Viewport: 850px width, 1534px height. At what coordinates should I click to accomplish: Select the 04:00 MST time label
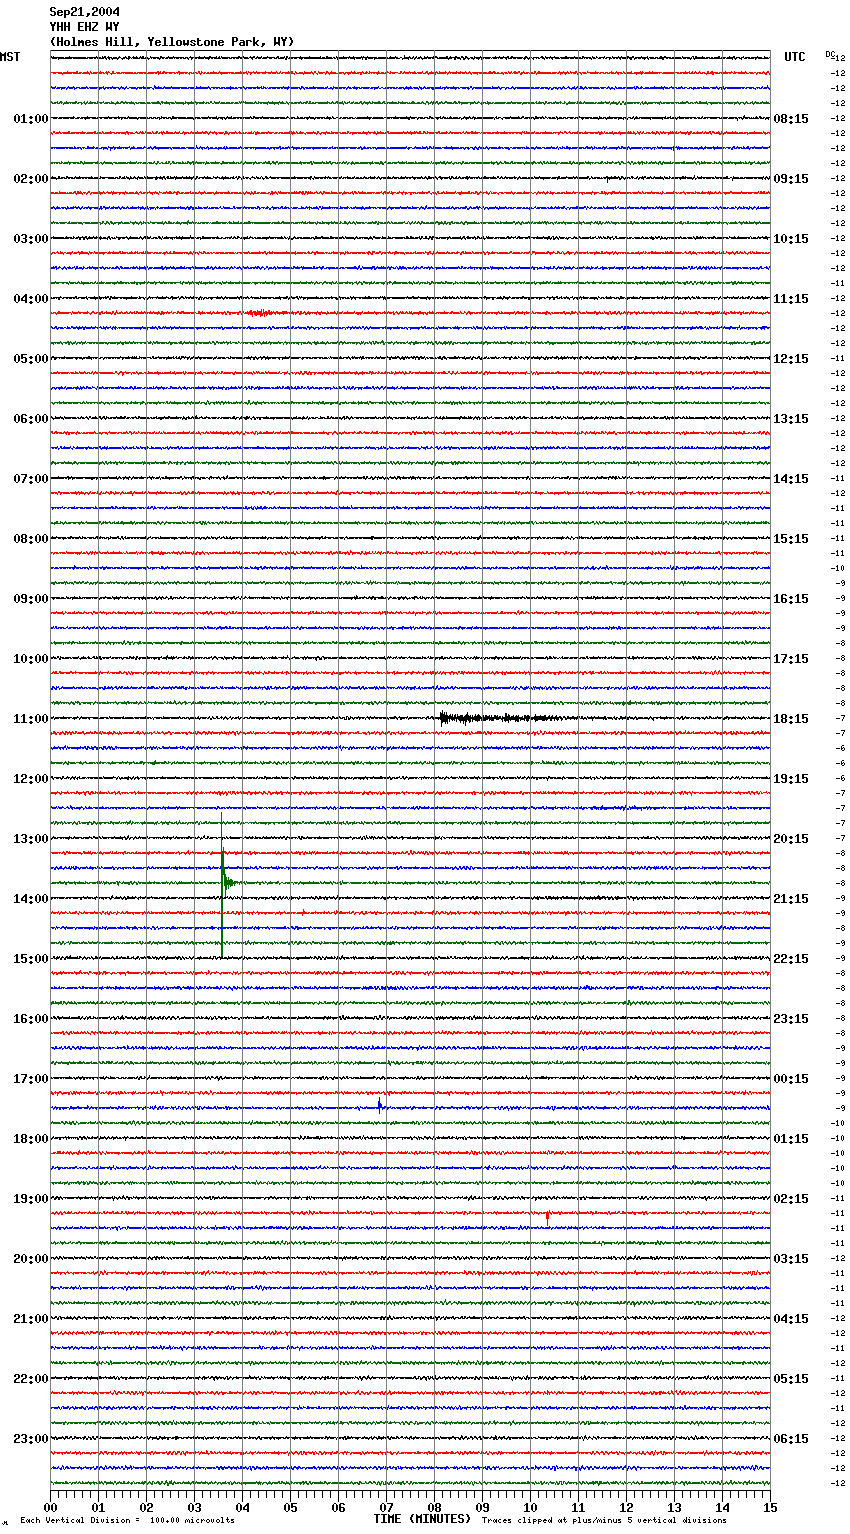31,299
